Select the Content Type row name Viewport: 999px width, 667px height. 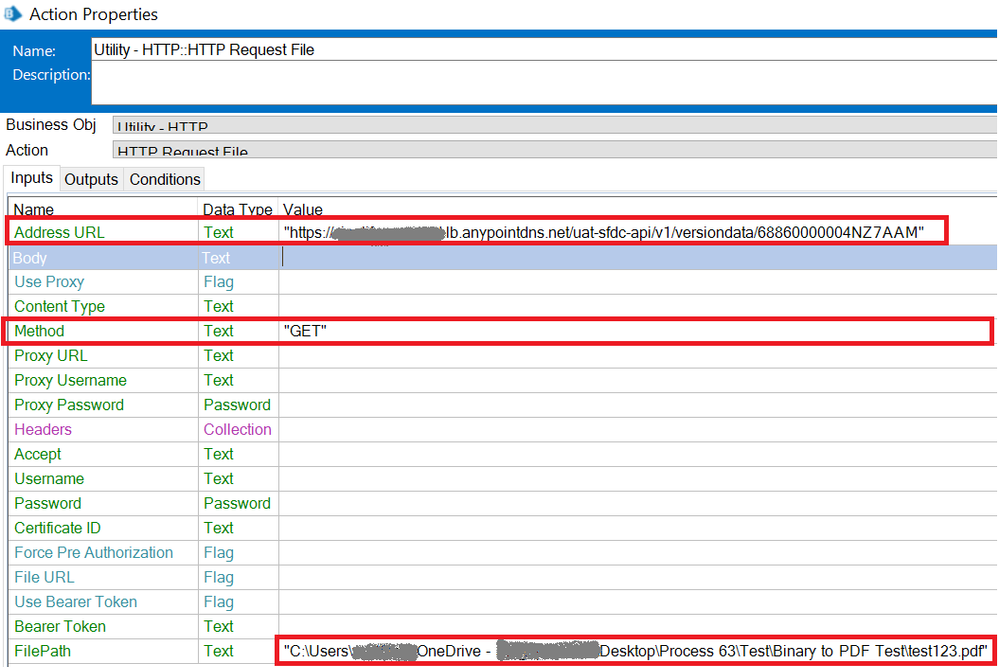59,306
